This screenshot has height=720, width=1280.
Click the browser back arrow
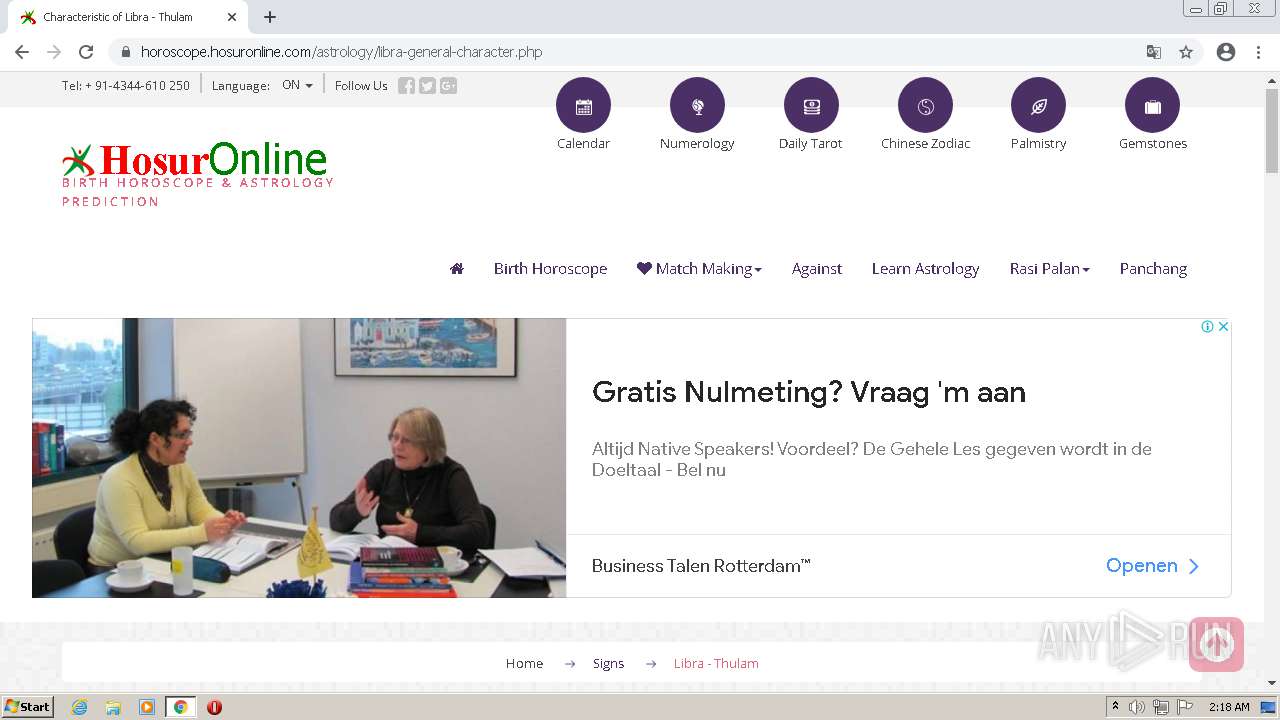click(22, 52)
